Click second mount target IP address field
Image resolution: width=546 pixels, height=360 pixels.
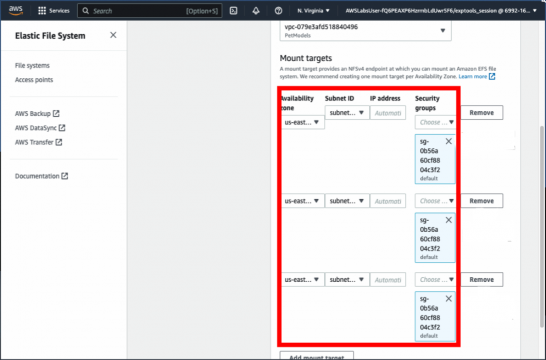pos(388,201)
